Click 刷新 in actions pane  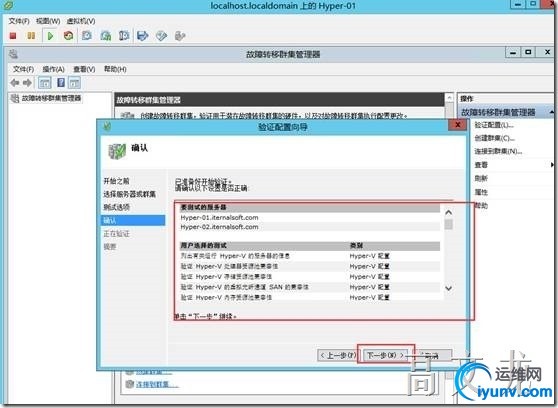481,178
